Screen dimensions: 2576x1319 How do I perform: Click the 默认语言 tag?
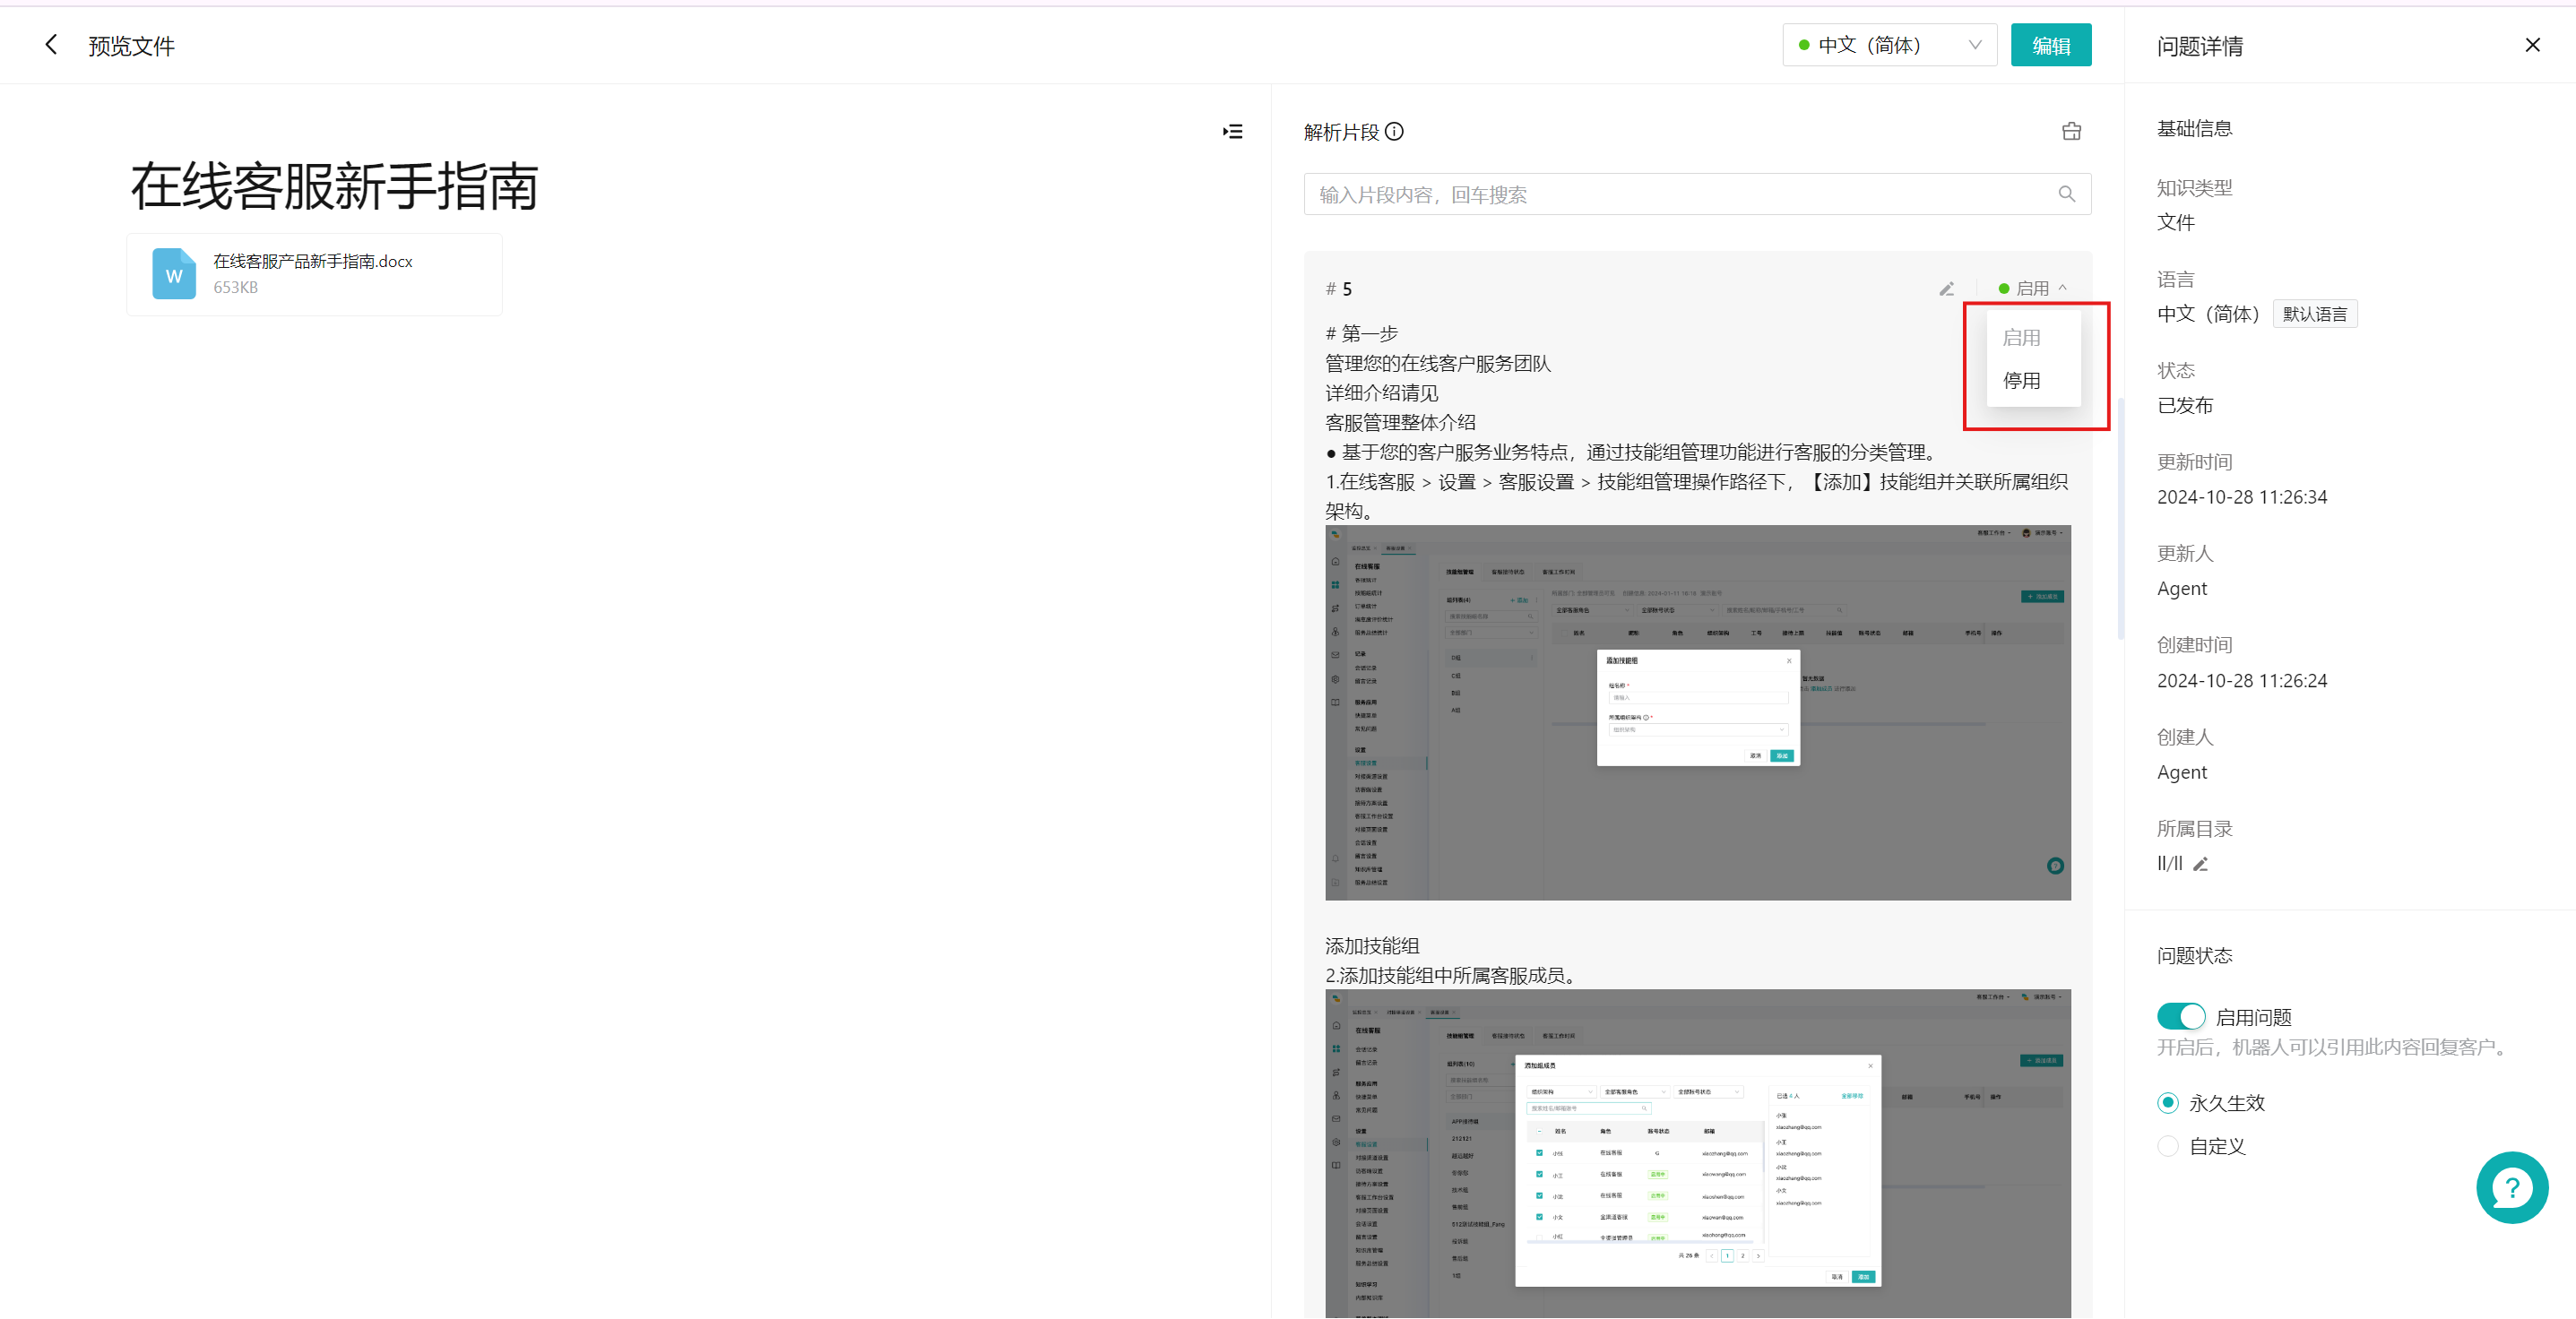click(x=2314, y=314)
